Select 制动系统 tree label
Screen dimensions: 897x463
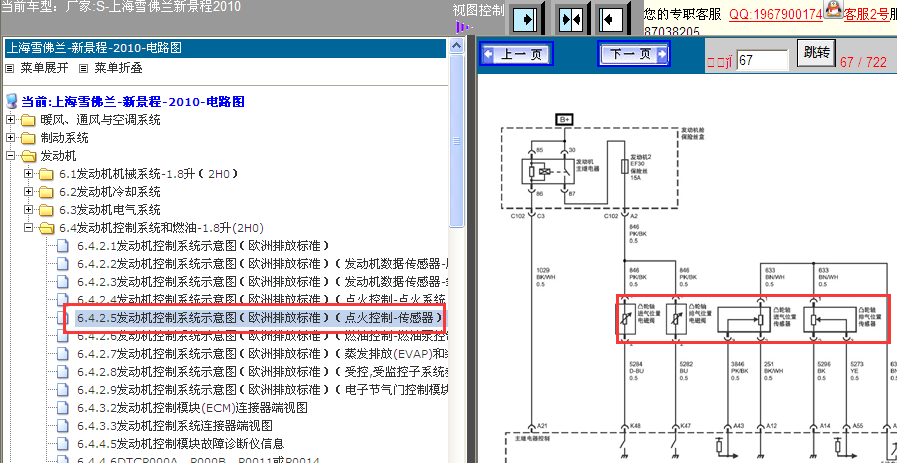click(x=64, y=138)
